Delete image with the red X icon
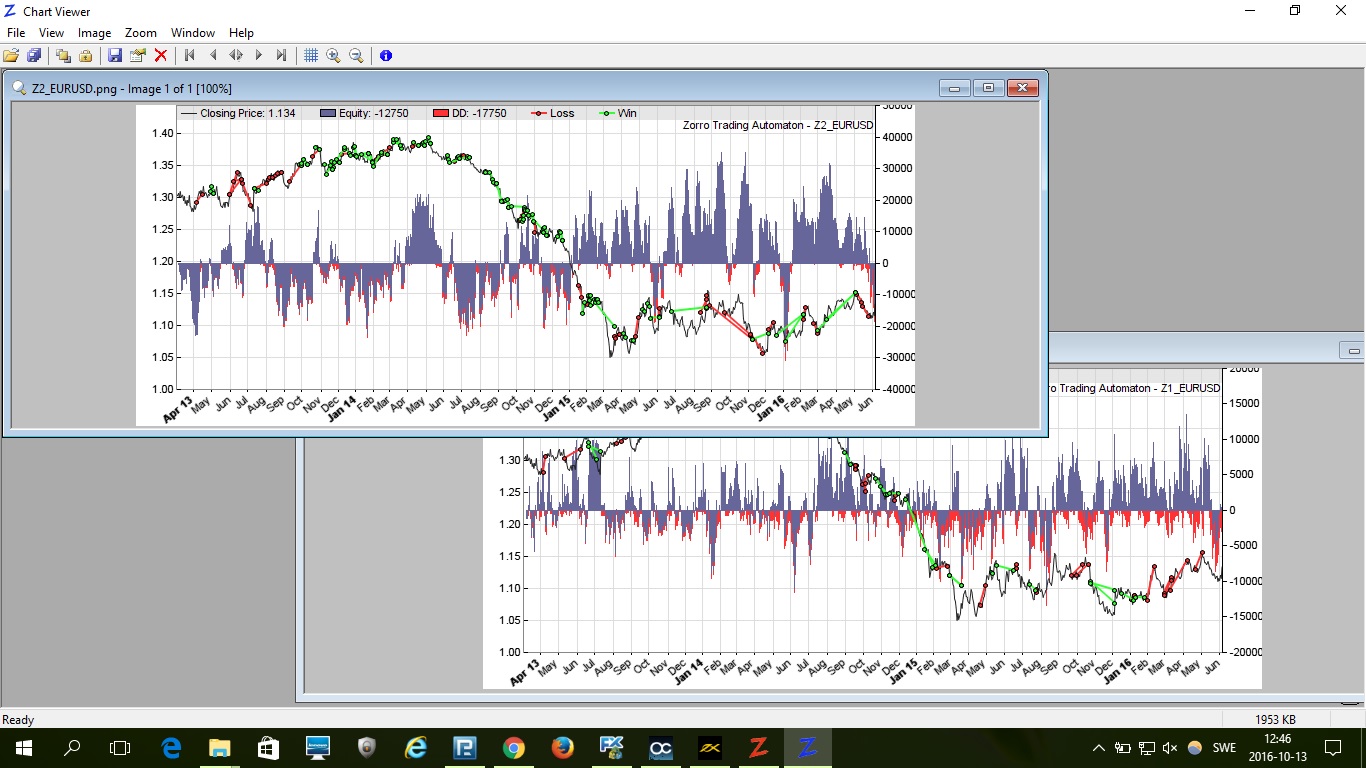 161,55
